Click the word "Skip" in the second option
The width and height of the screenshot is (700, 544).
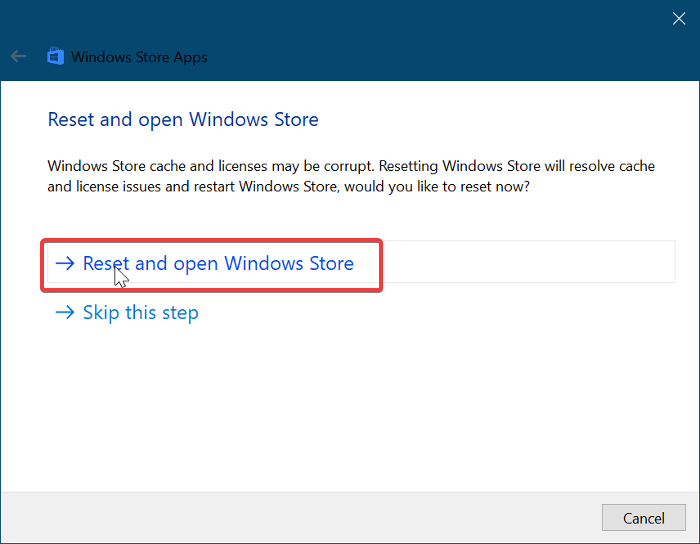(103, 313)
